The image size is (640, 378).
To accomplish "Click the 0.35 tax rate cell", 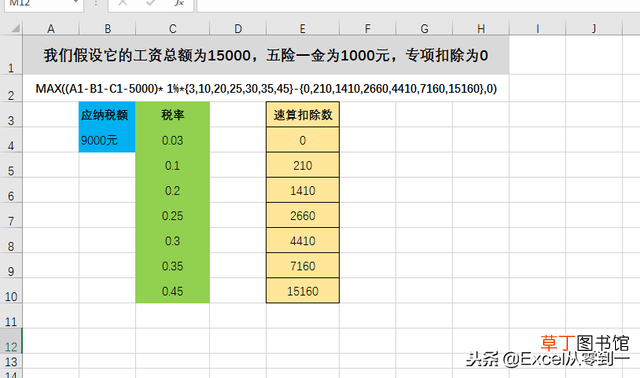I will pyautogui.click(x=173, y=266).
